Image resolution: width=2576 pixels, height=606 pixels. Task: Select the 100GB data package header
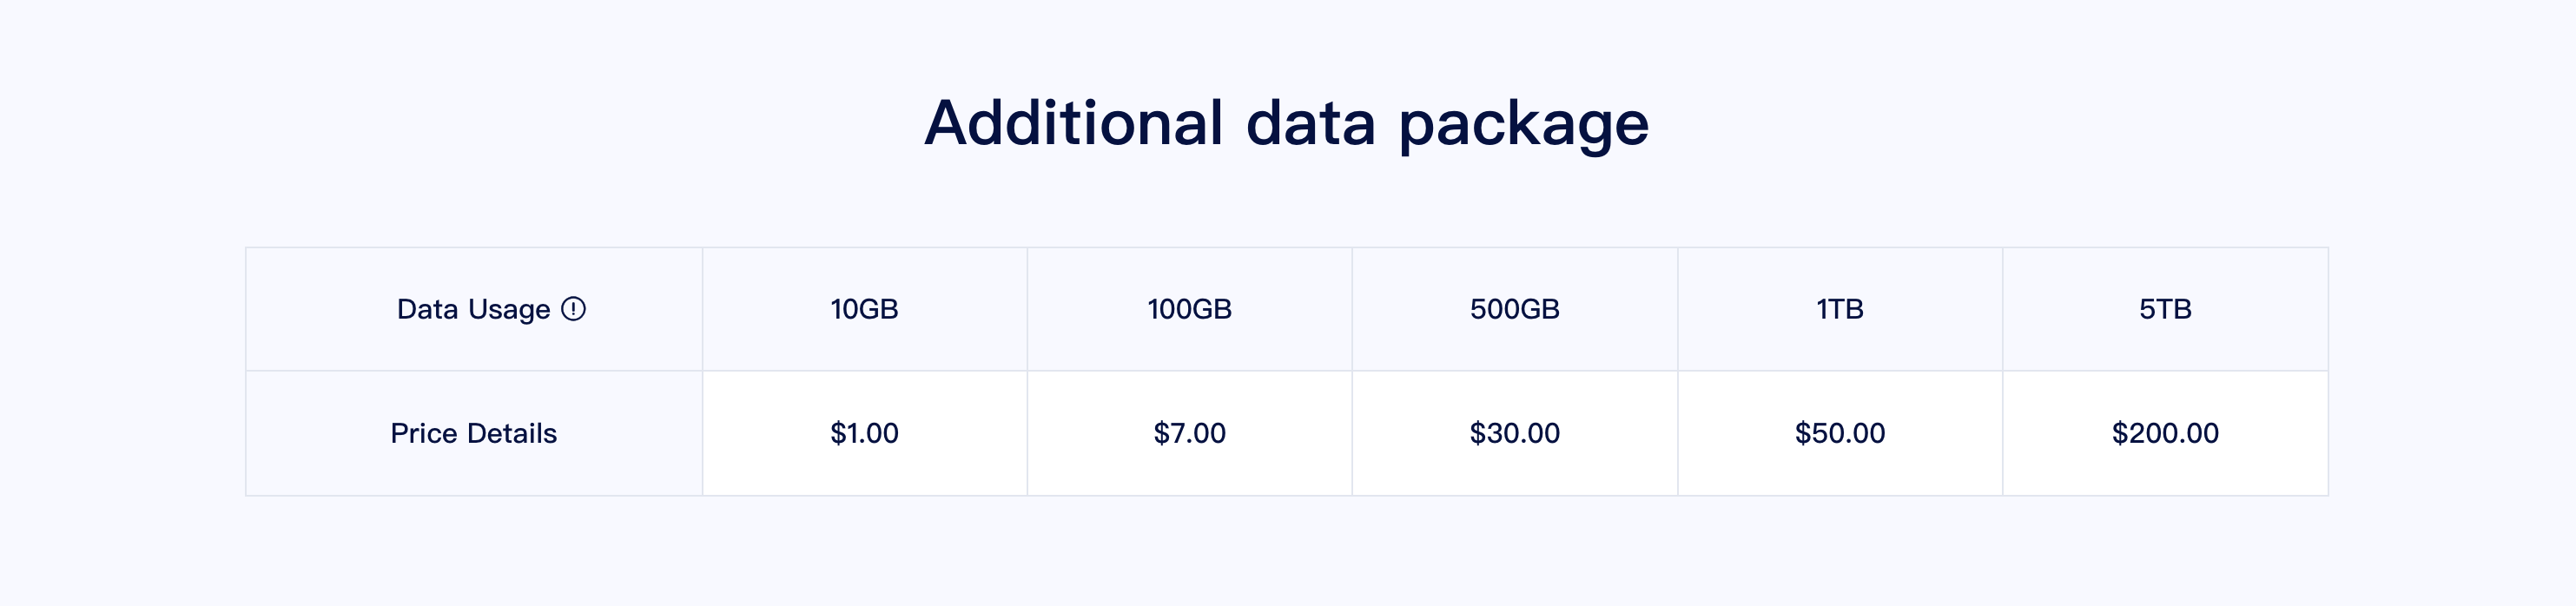[1189, 309]
